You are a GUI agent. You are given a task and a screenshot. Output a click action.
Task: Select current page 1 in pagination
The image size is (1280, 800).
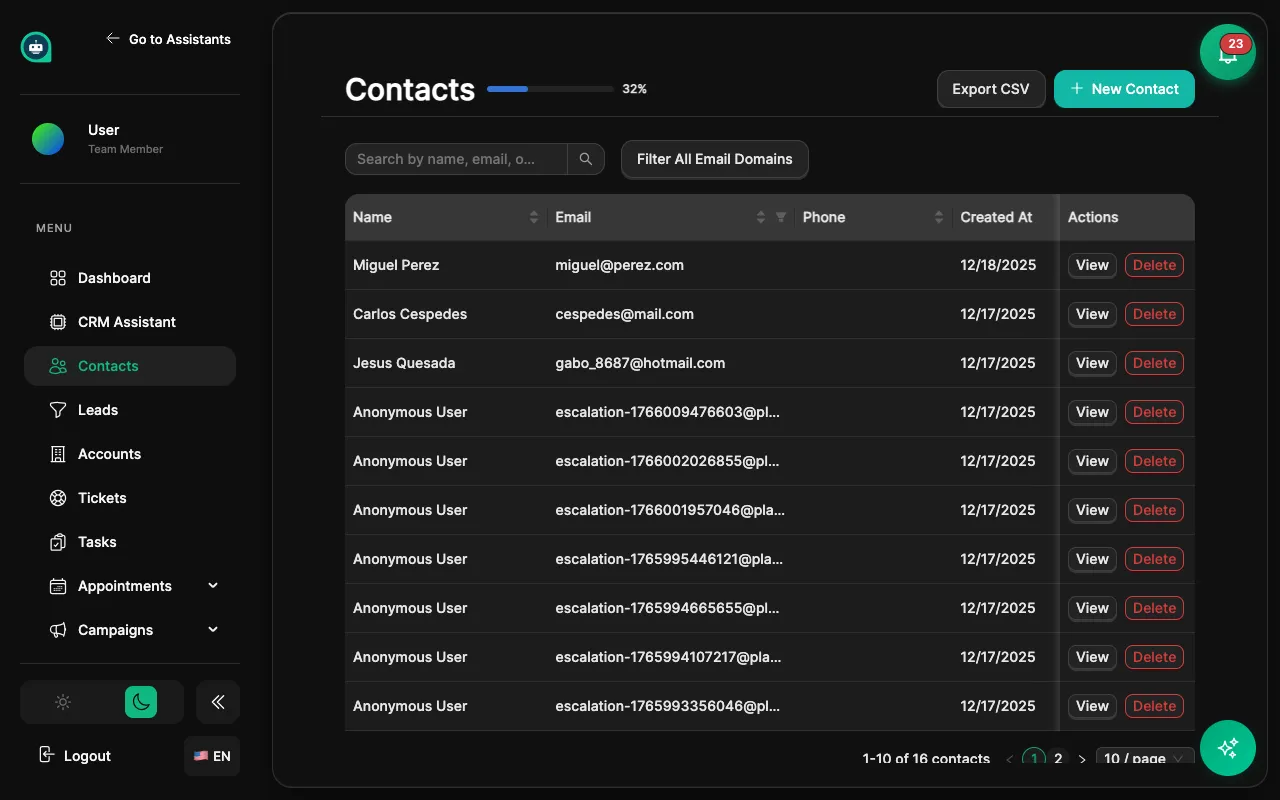click(1034, 759)
